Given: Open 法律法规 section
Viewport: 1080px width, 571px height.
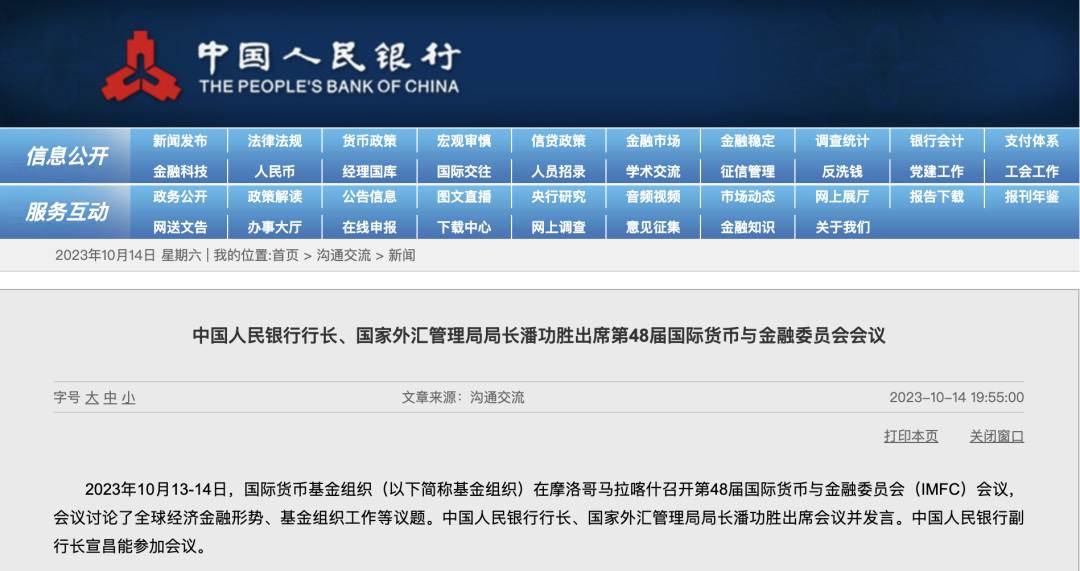Looking at the screenshot, I should tap(275, 141).
